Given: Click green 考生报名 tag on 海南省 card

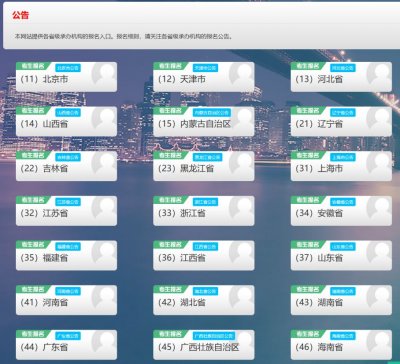Looking at the screenshot, I should (x=307, y=334).
